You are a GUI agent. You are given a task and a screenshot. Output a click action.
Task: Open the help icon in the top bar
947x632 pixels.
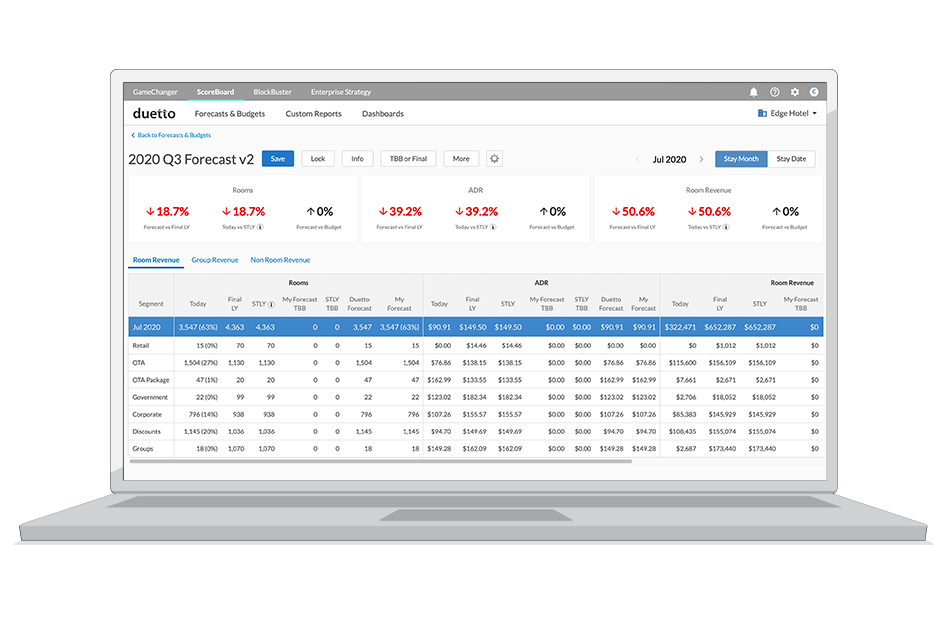(773, 91)
